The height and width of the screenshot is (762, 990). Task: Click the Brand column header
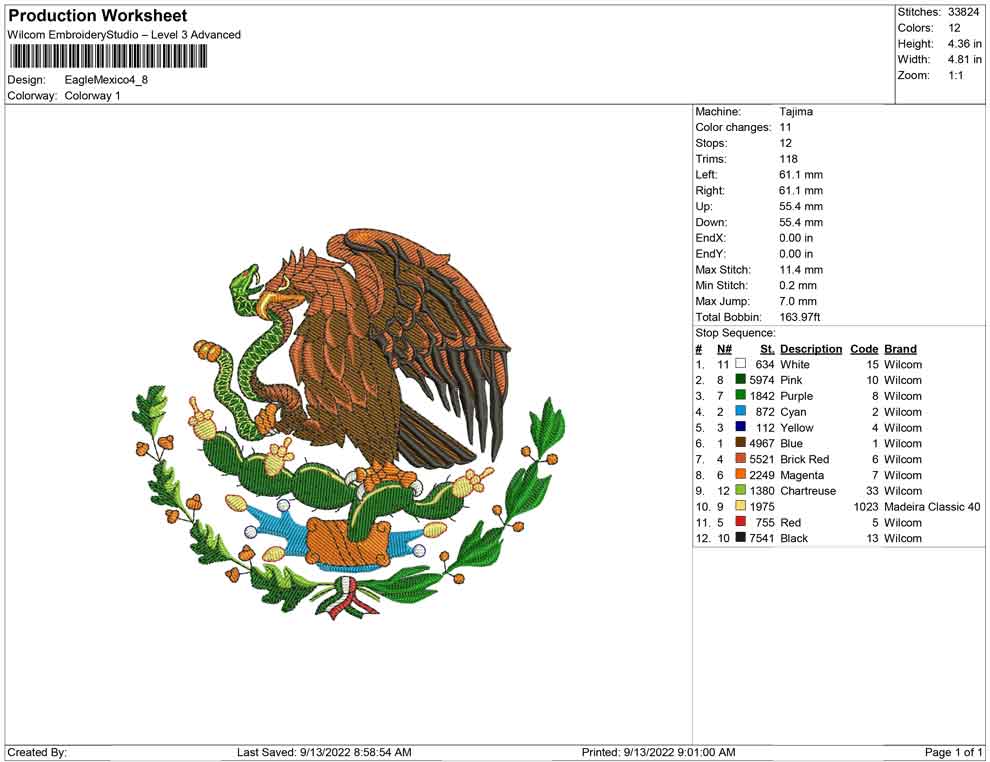click(900, 349)
